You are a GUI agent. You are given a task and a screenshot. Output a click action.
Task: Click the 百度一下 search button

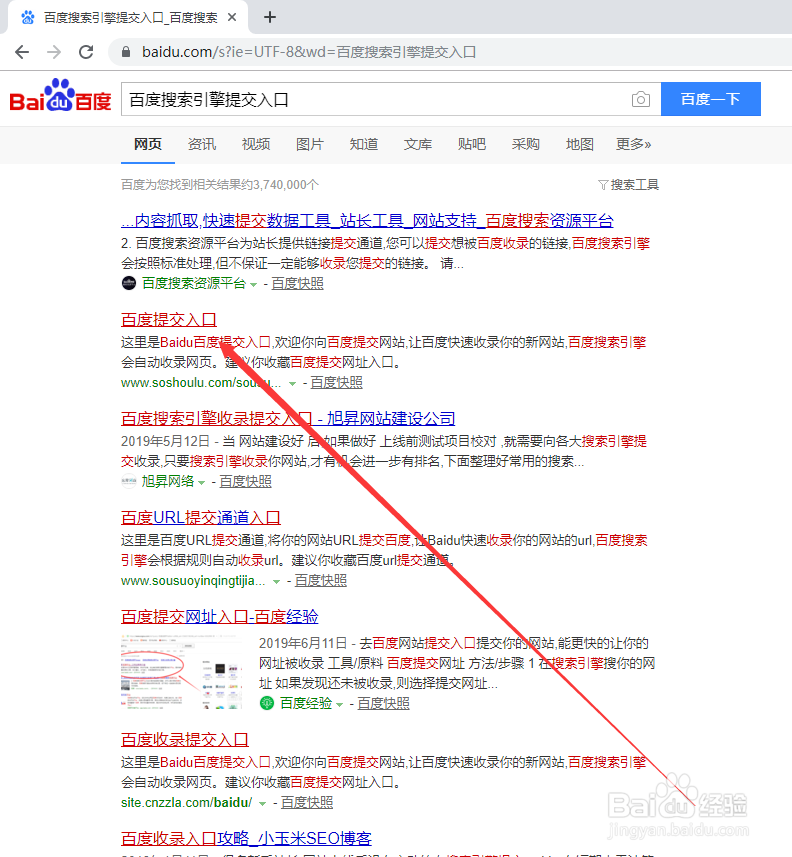click(711, 99)
